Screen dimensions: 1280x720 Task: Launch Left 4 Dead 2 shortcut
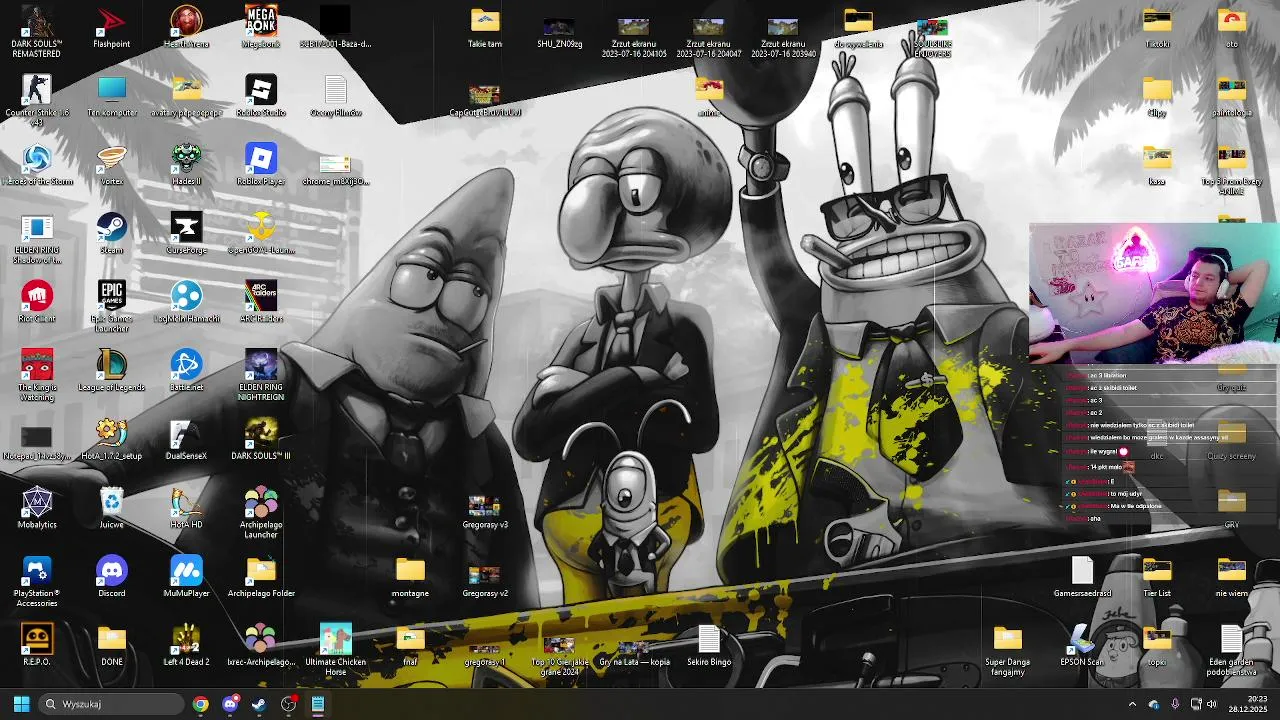[x=186, y=645]
